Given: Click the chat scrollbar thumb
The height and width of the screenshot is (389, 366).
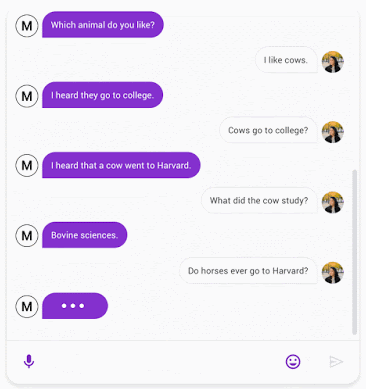Looking at the screenshot, I should point(355,252).
